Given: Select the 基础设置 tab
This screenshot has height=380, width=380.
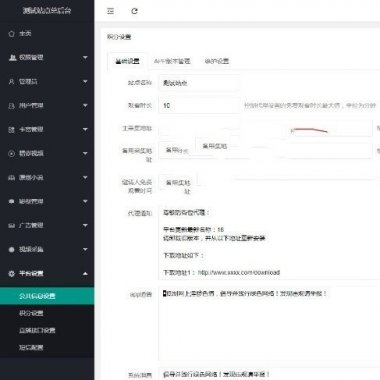Looking at the screenshot, I should [127, 61].
